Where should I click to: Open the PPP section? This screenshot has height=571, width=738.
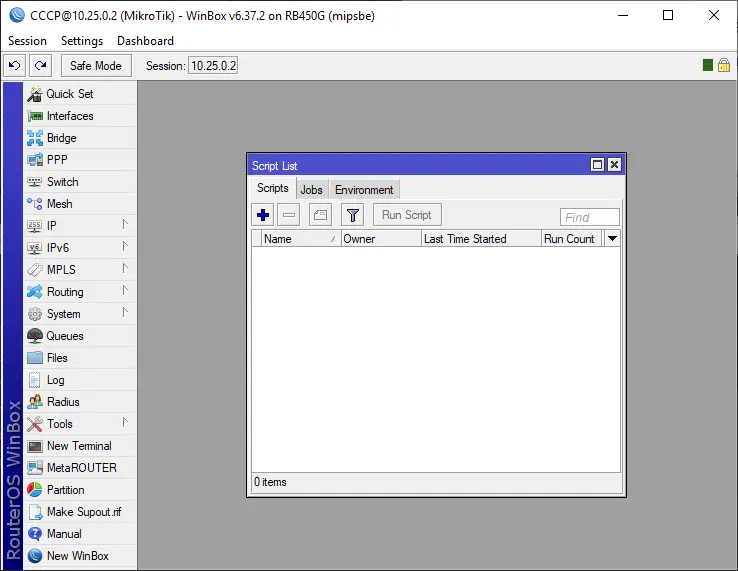pos(80,160)
